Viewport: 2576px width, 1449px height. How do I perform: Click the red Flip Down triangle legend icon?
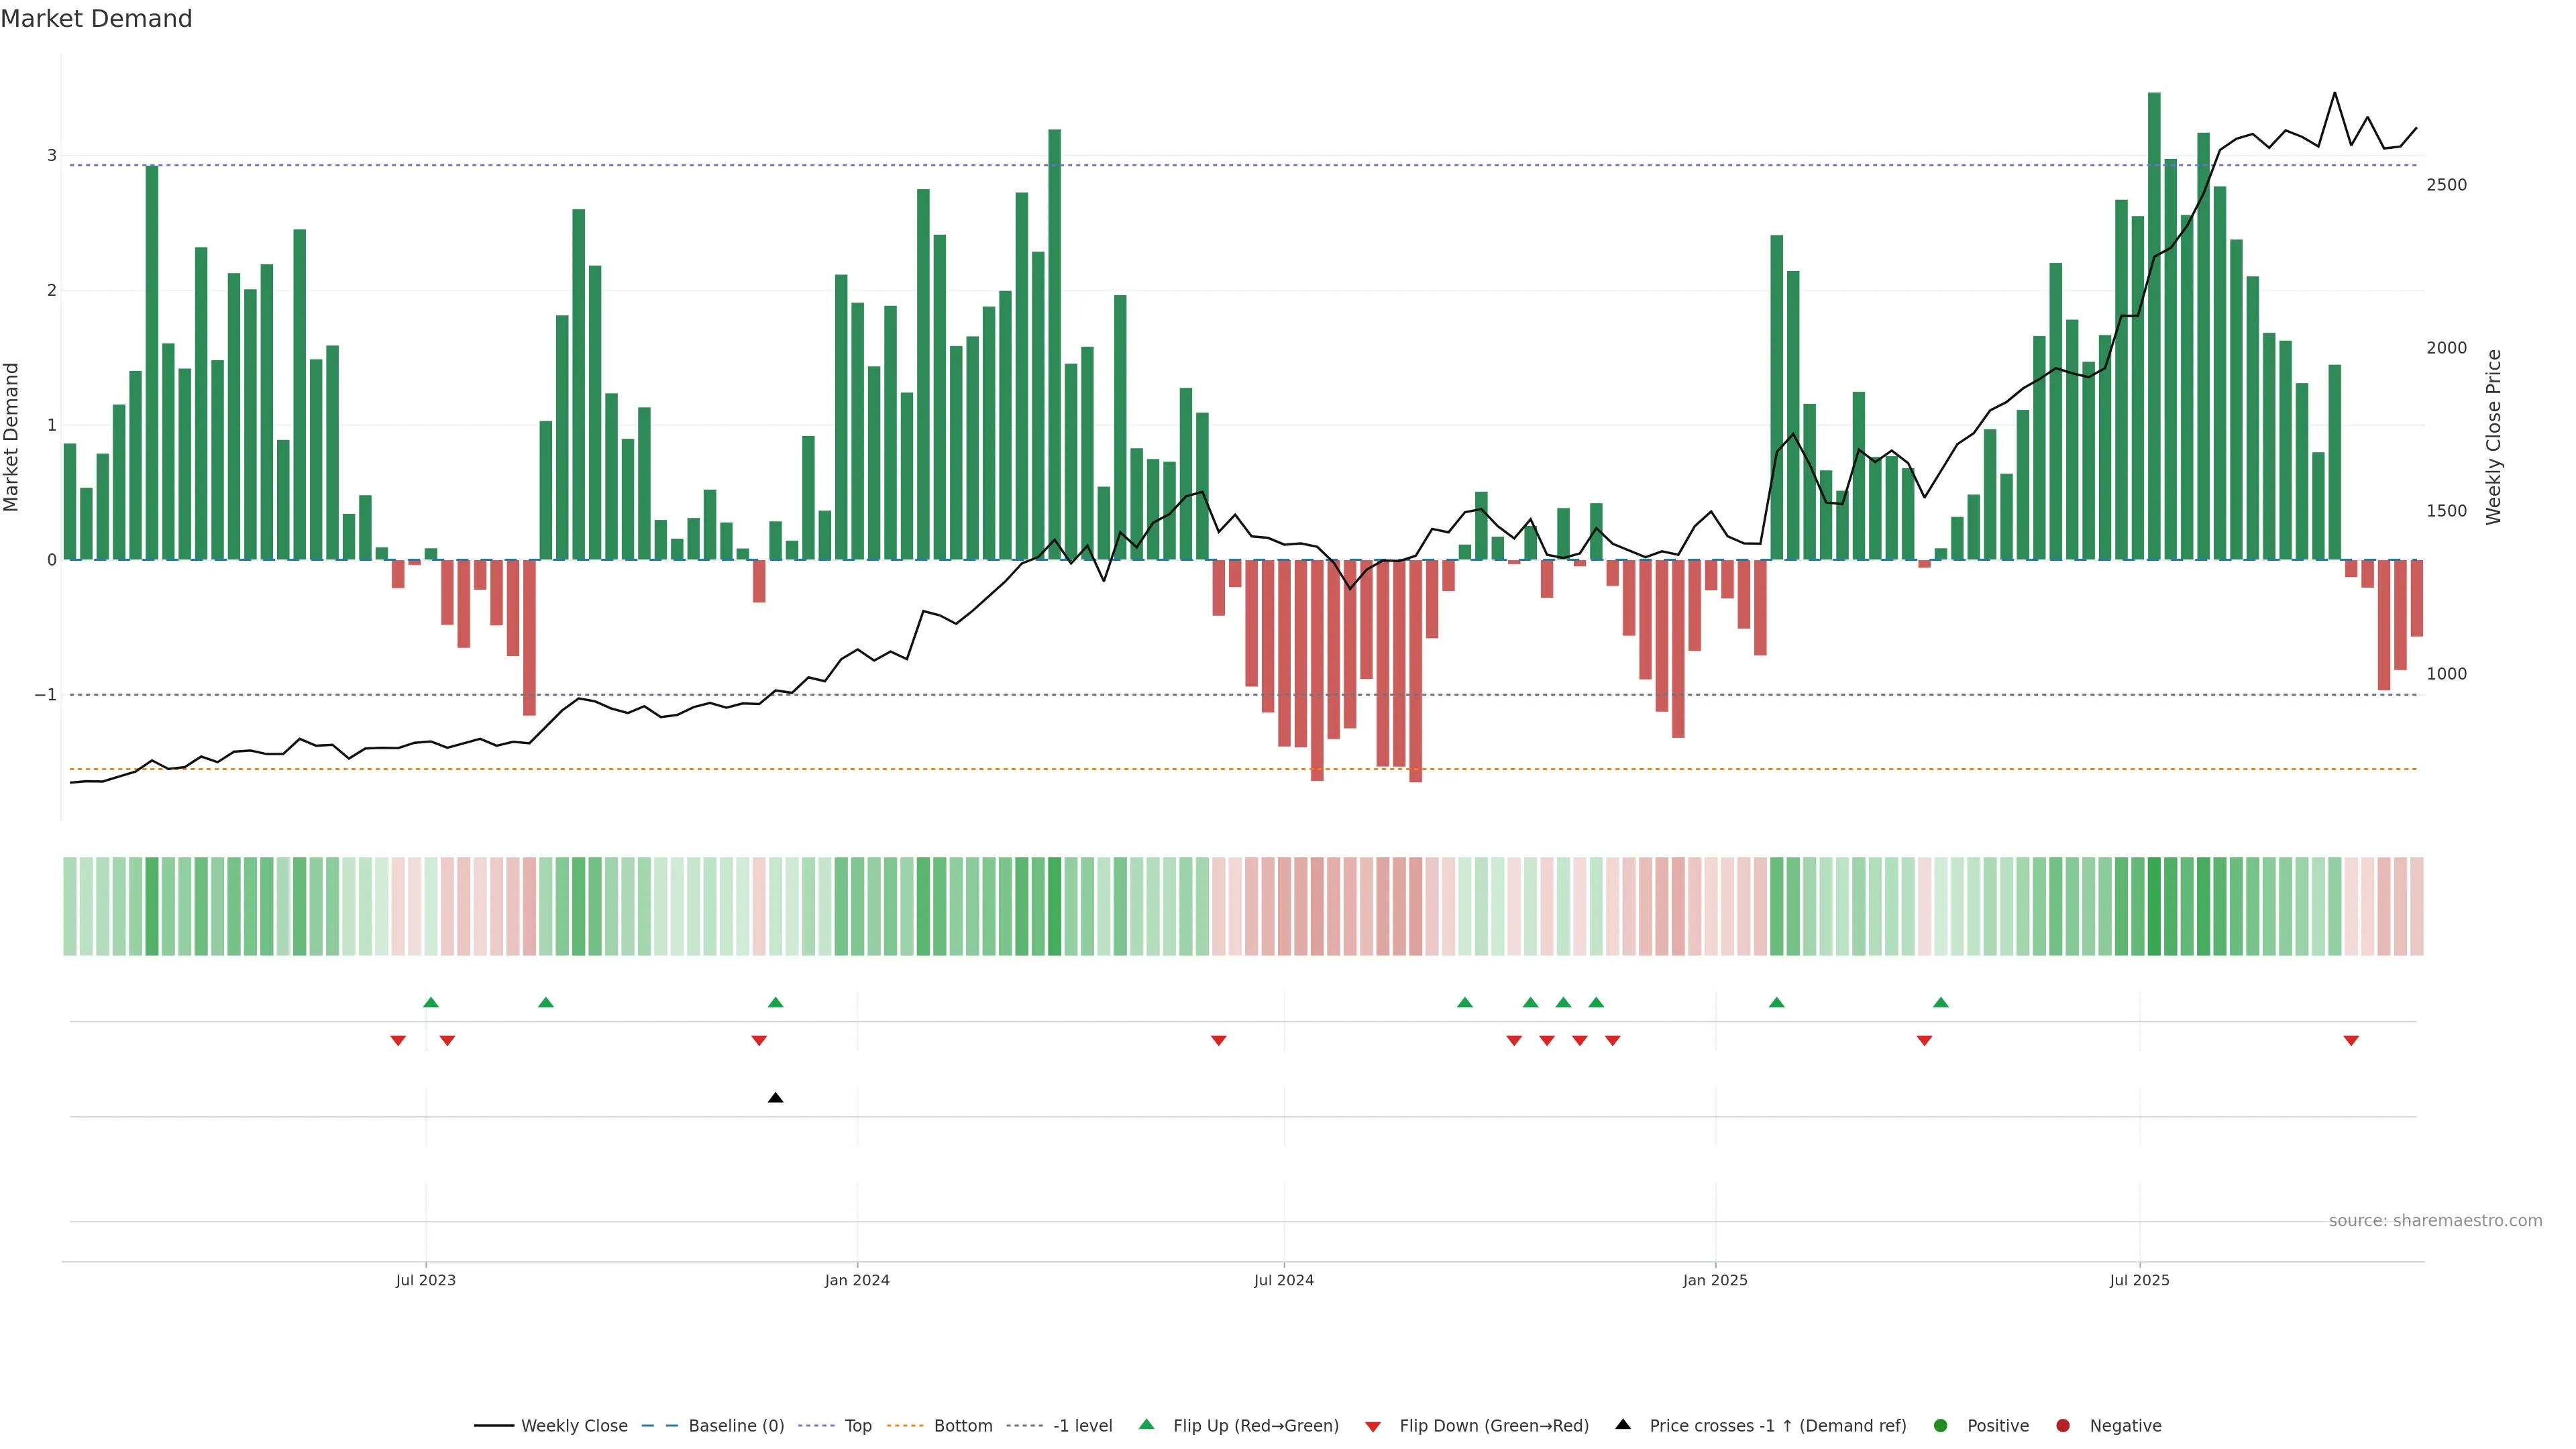pos(1373,1426)
